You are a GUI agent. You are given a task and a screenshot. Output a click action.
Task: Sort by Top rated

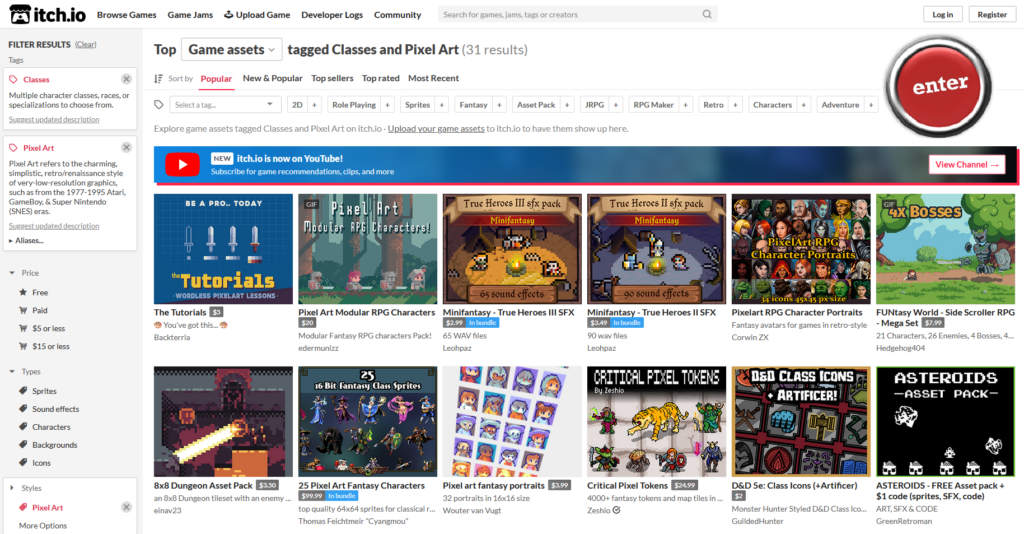point(381,78)
